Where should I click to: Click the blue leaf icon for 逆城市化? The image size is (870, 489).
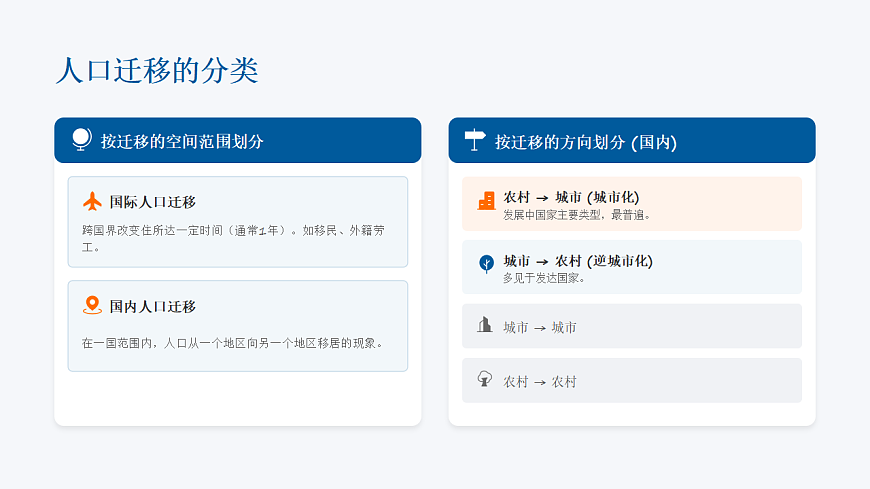pyautogui.click(x=487, y=264)
